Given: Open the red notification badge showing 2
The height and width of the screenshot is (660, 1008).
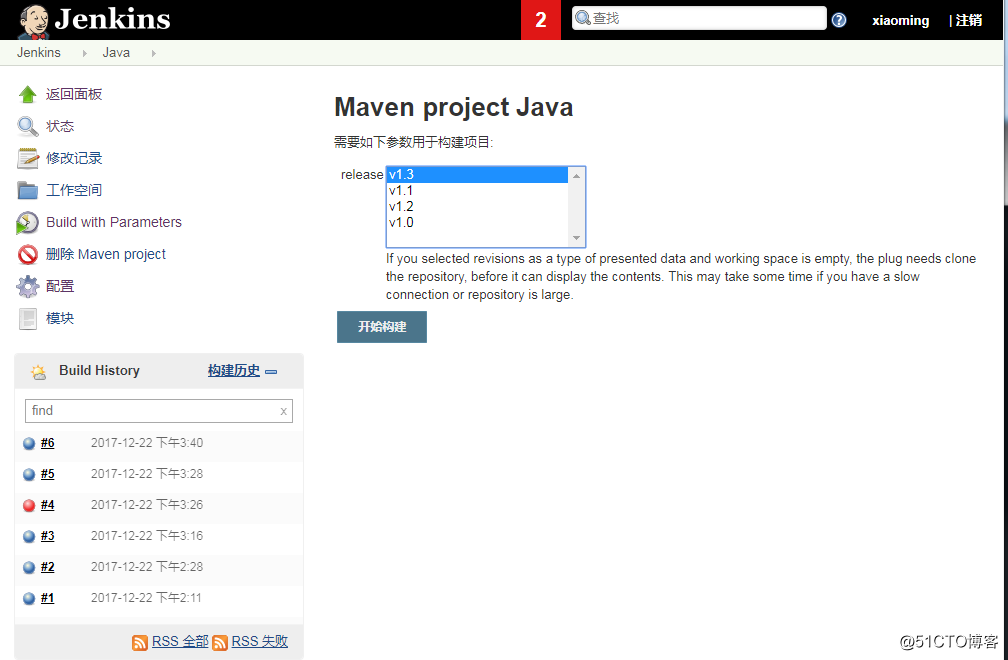Looking at the screenshot, I should pyautogui.click(x=541, y=20).
